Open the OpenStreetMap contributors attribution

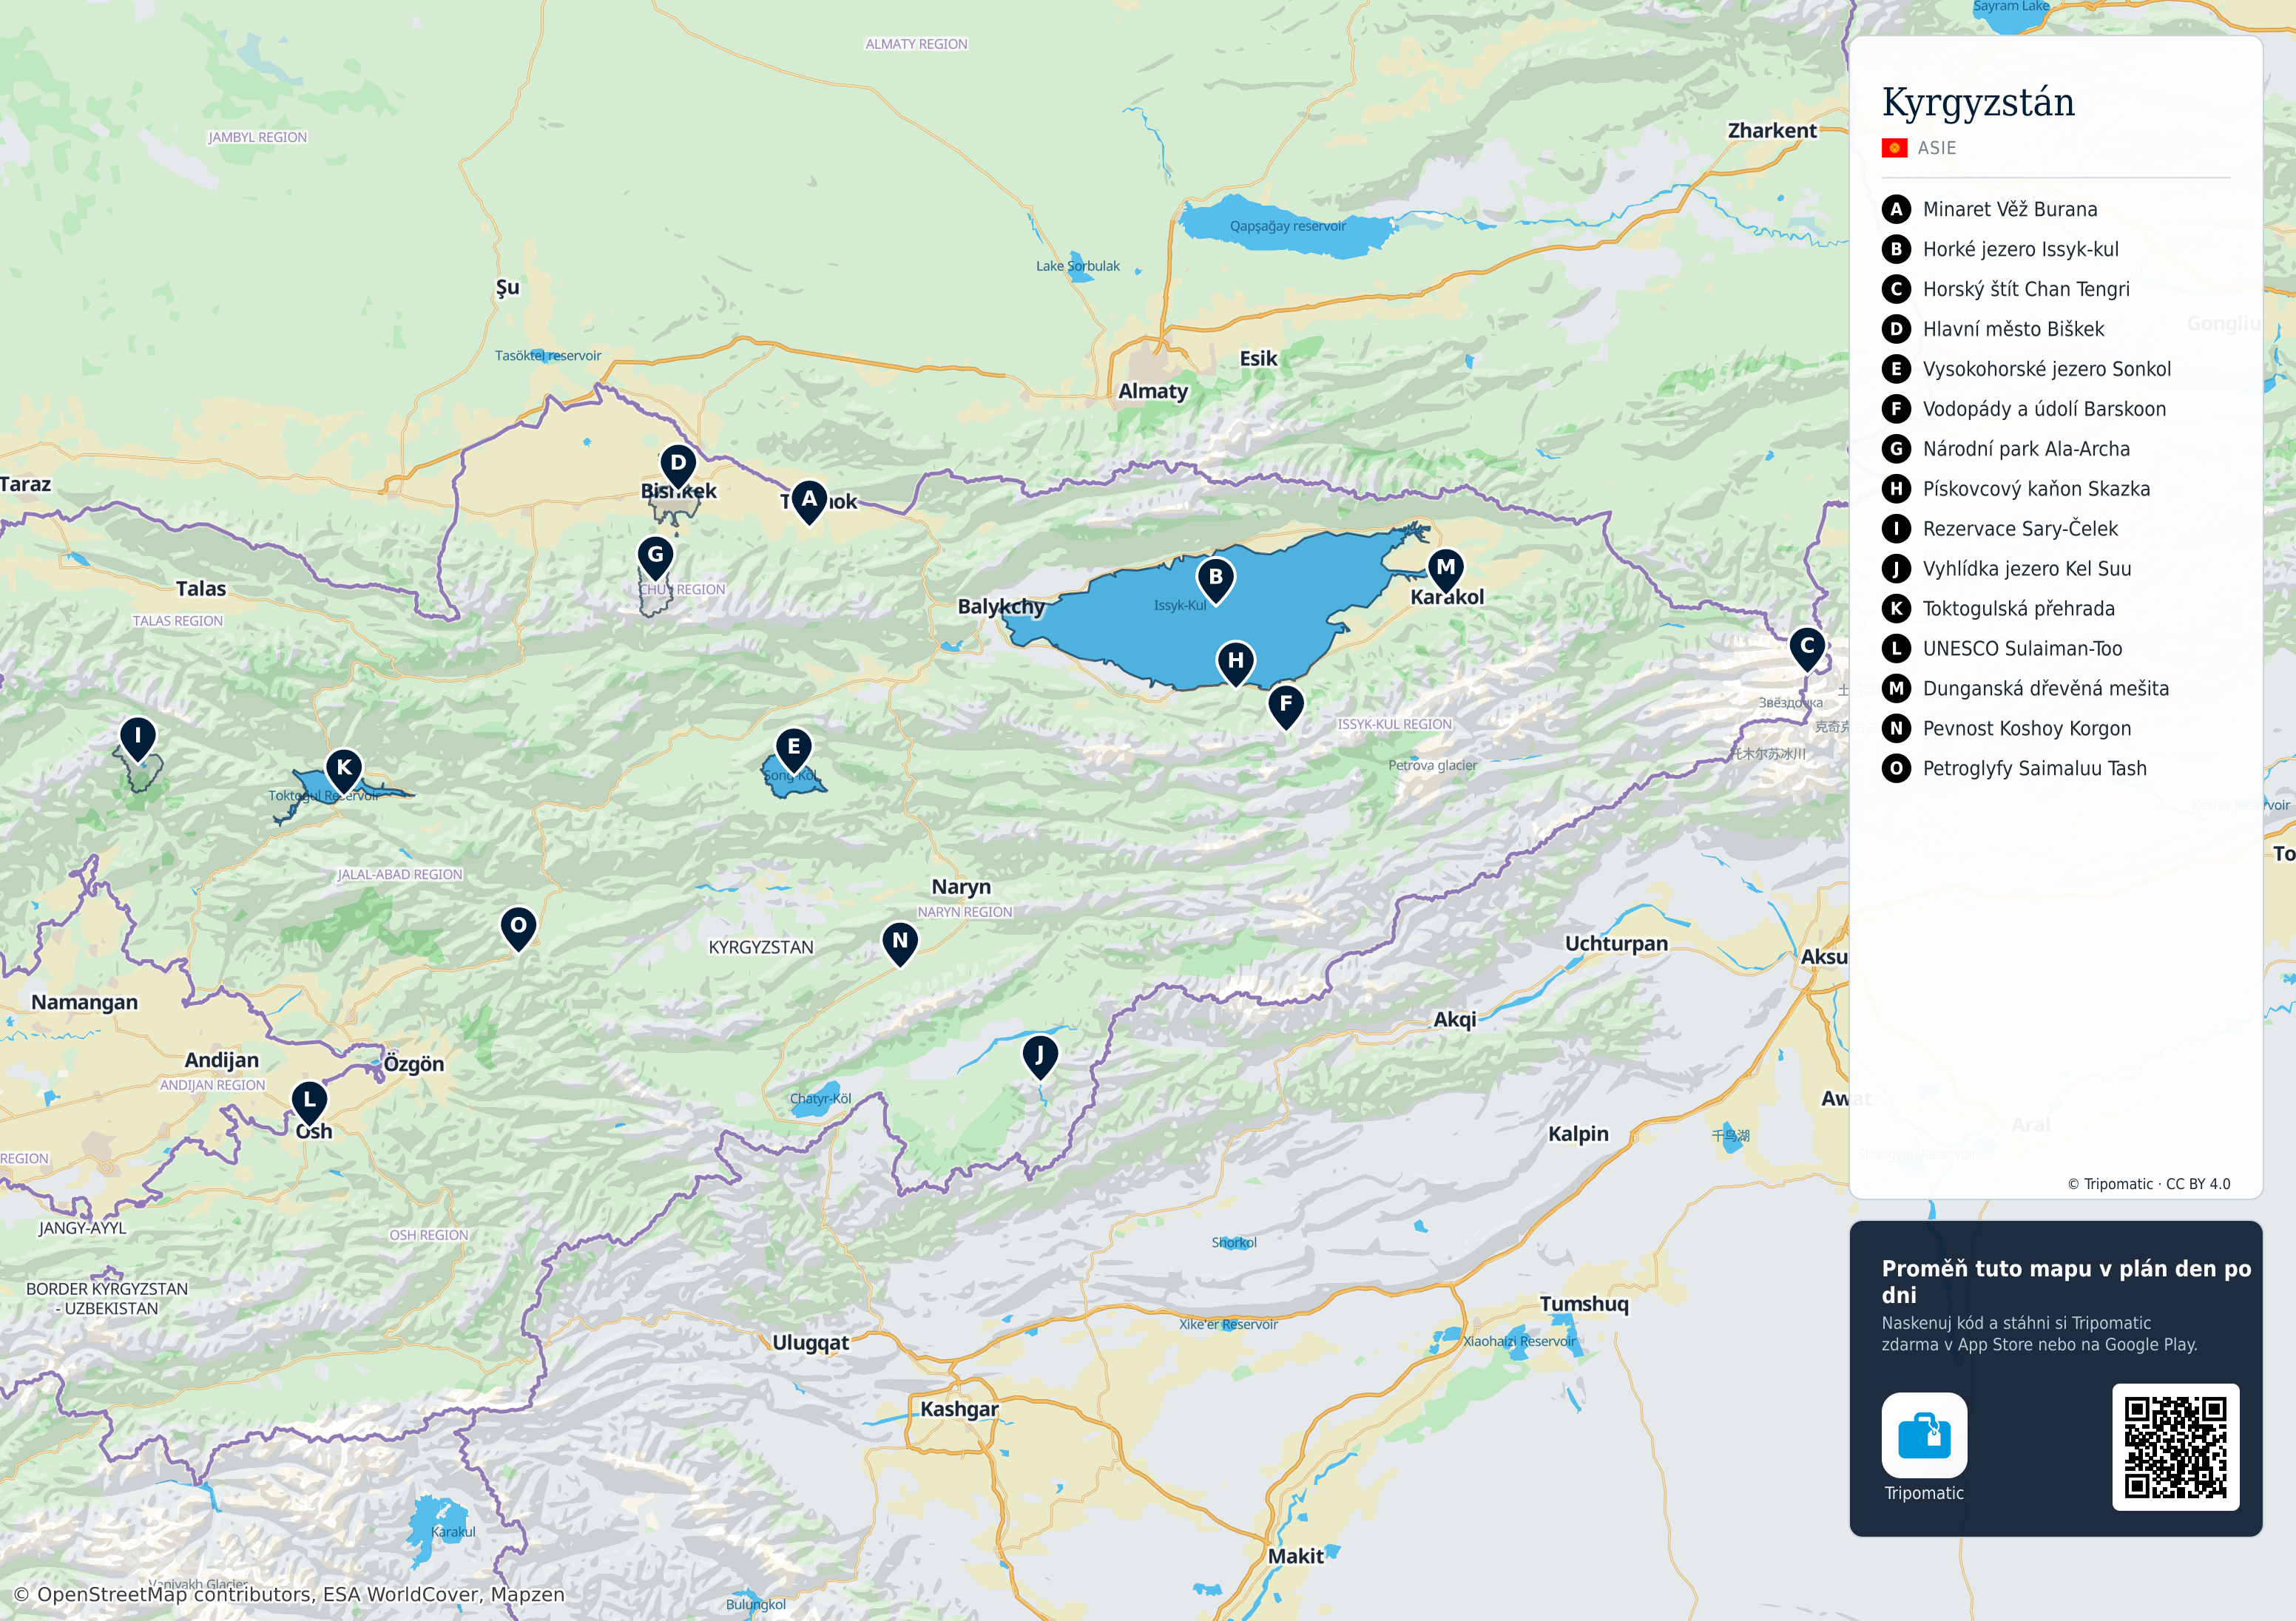pos(290,1594)
